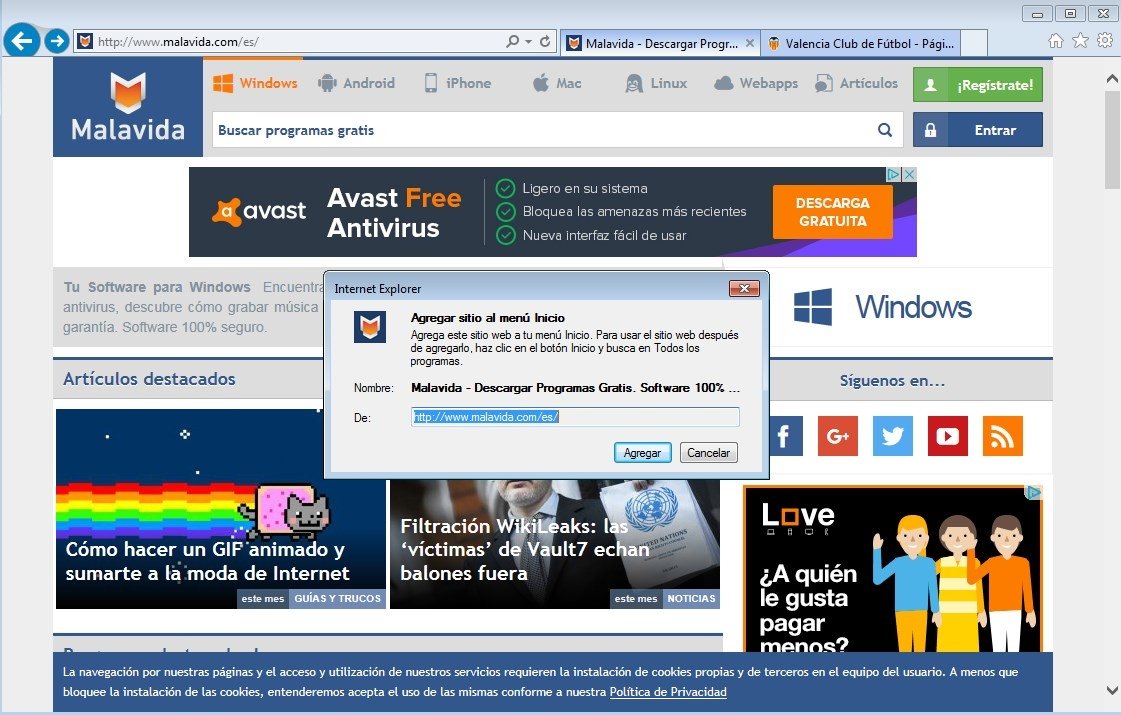
Task: Close the Malavida browser tab
Action: 749,43
